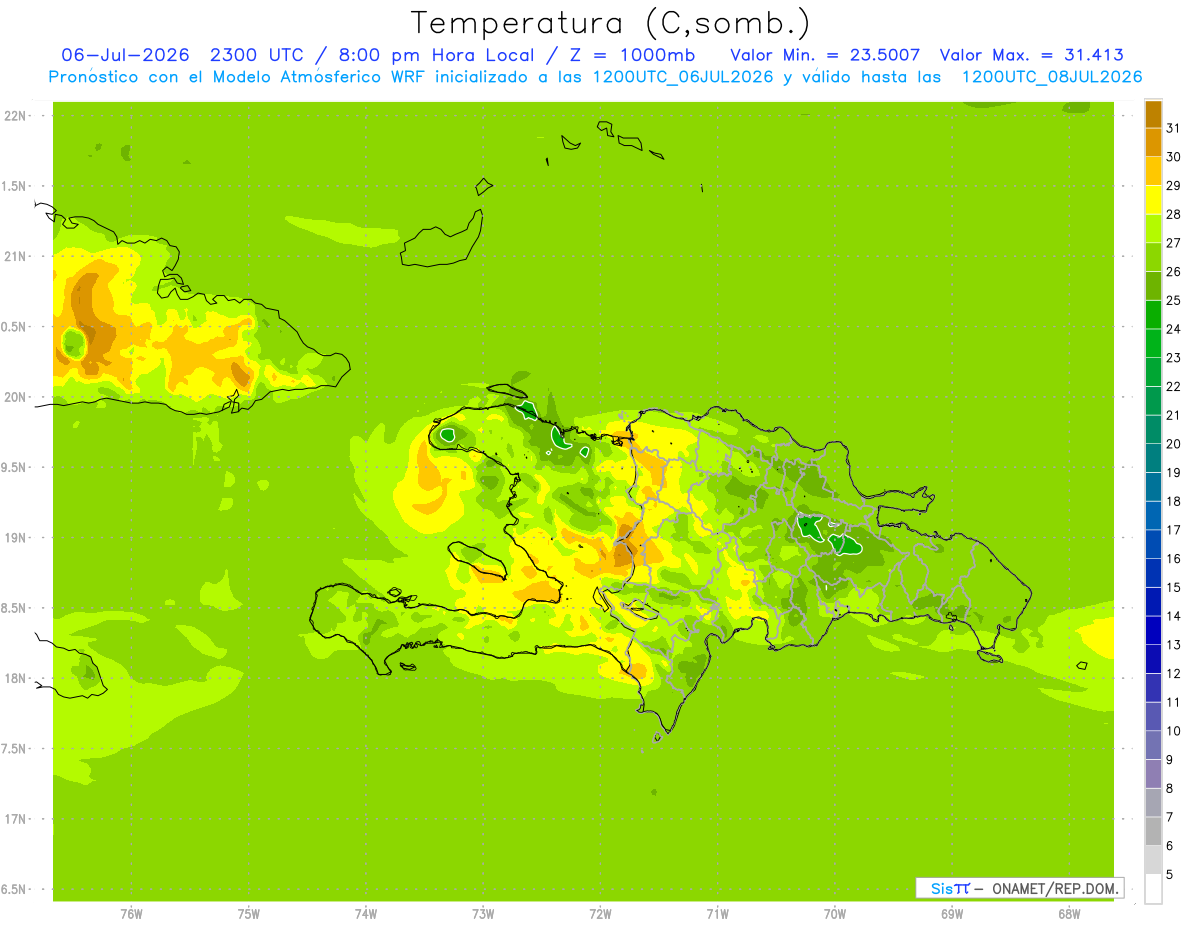Click the "2300 UTC" time text
The width and height of the screenshot is (1200, 927).
[257, 55]
